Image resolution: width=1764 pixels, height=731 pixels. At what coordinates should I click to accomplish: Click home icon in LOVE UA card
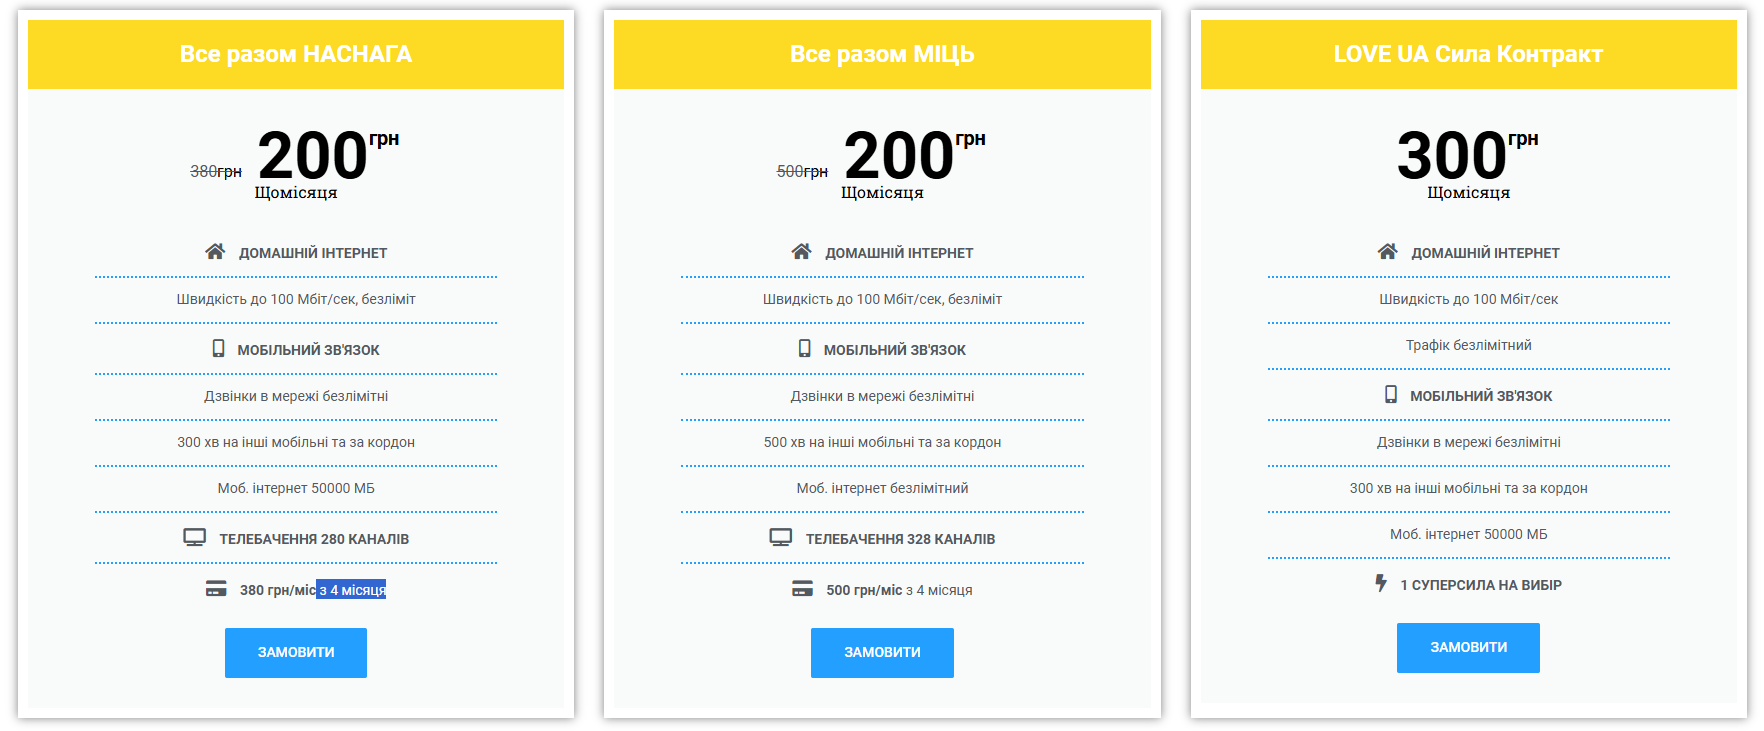(x=1387, y=252)
